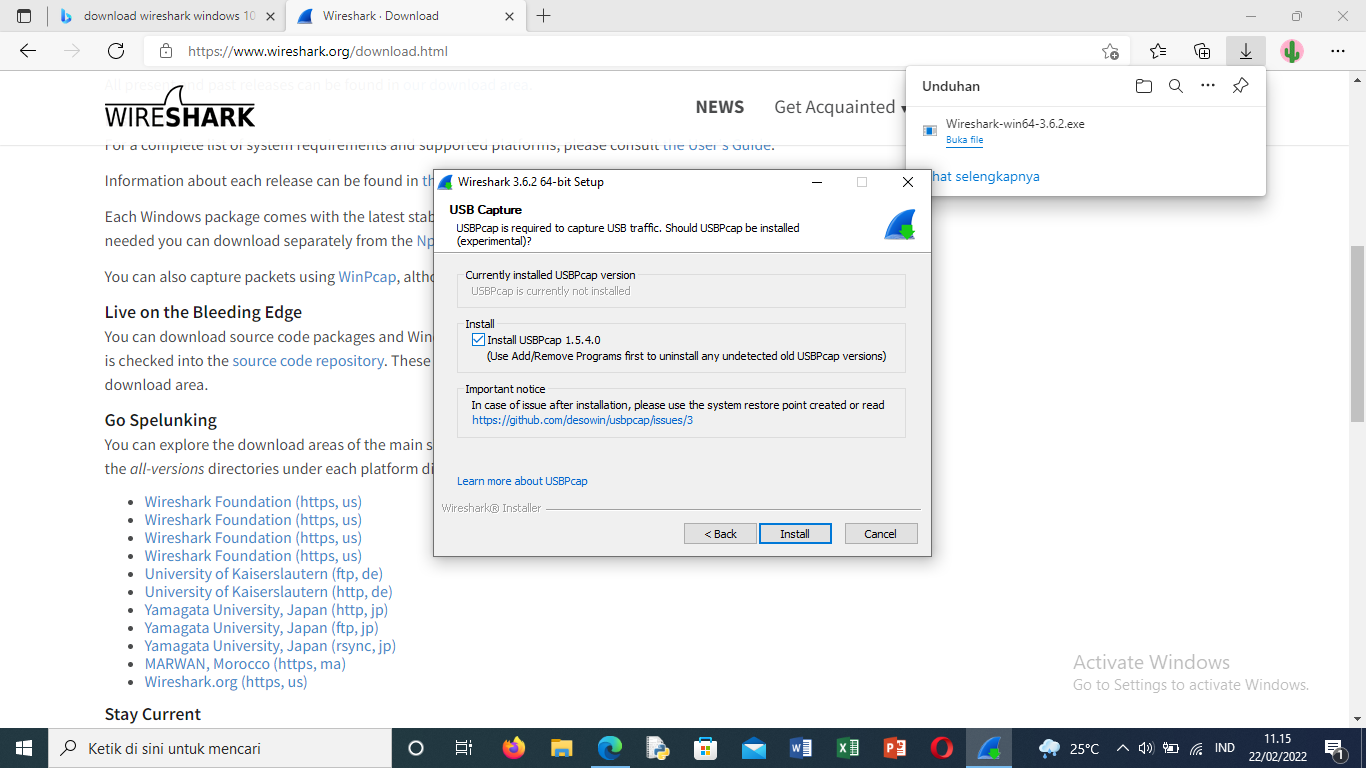Toggle the Downloads toolbar button
The image size is (1366, 768).
coord(1246,51)
